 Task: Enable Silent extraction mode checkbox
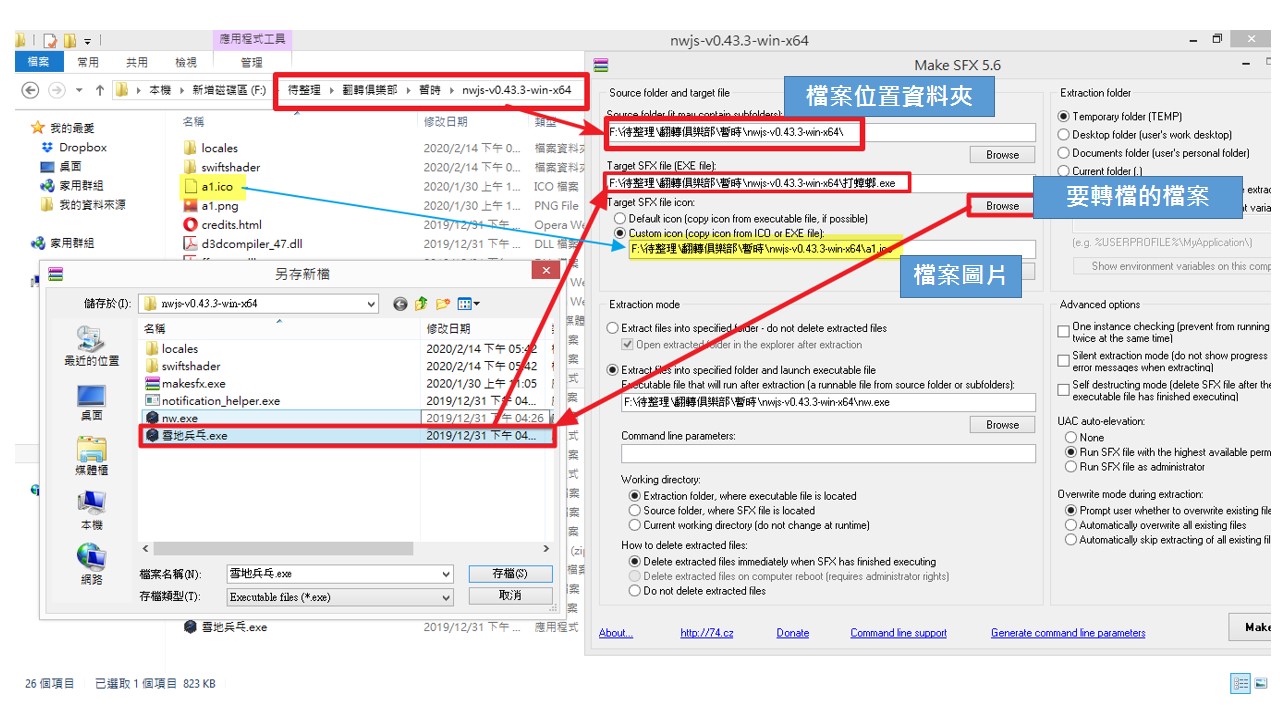coord(1064,360)
